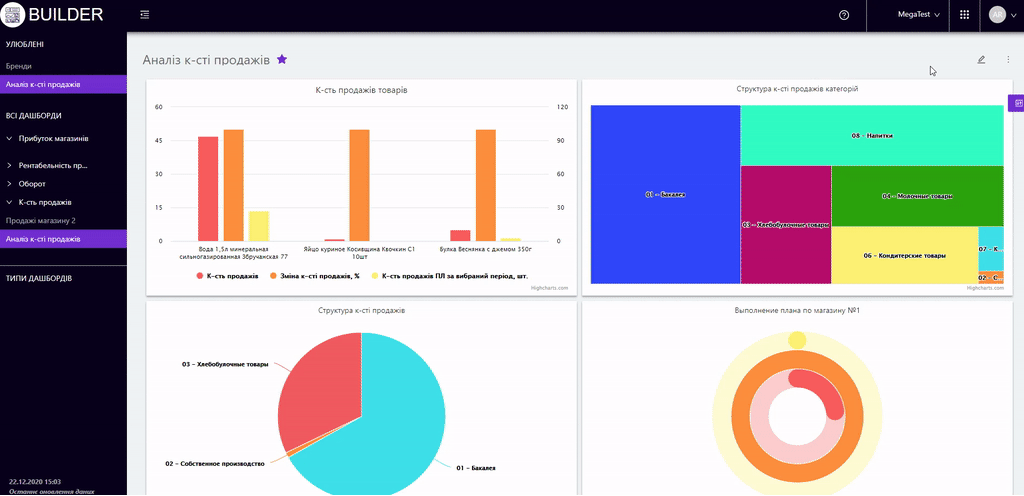Select 'Продажі магазину 2' dashboard

tap(41, 220)
